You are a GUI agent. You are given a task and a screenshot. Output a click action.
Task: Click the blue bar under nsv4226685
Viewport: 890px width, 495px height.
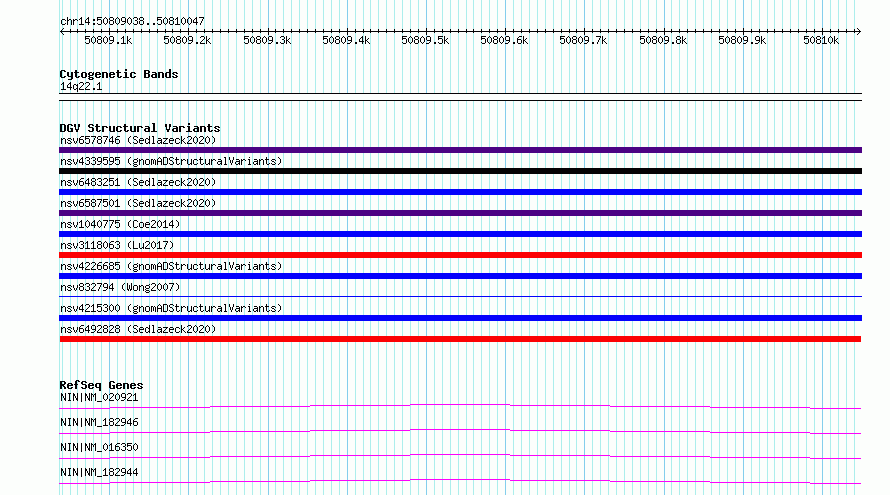[x=460, y=276]
